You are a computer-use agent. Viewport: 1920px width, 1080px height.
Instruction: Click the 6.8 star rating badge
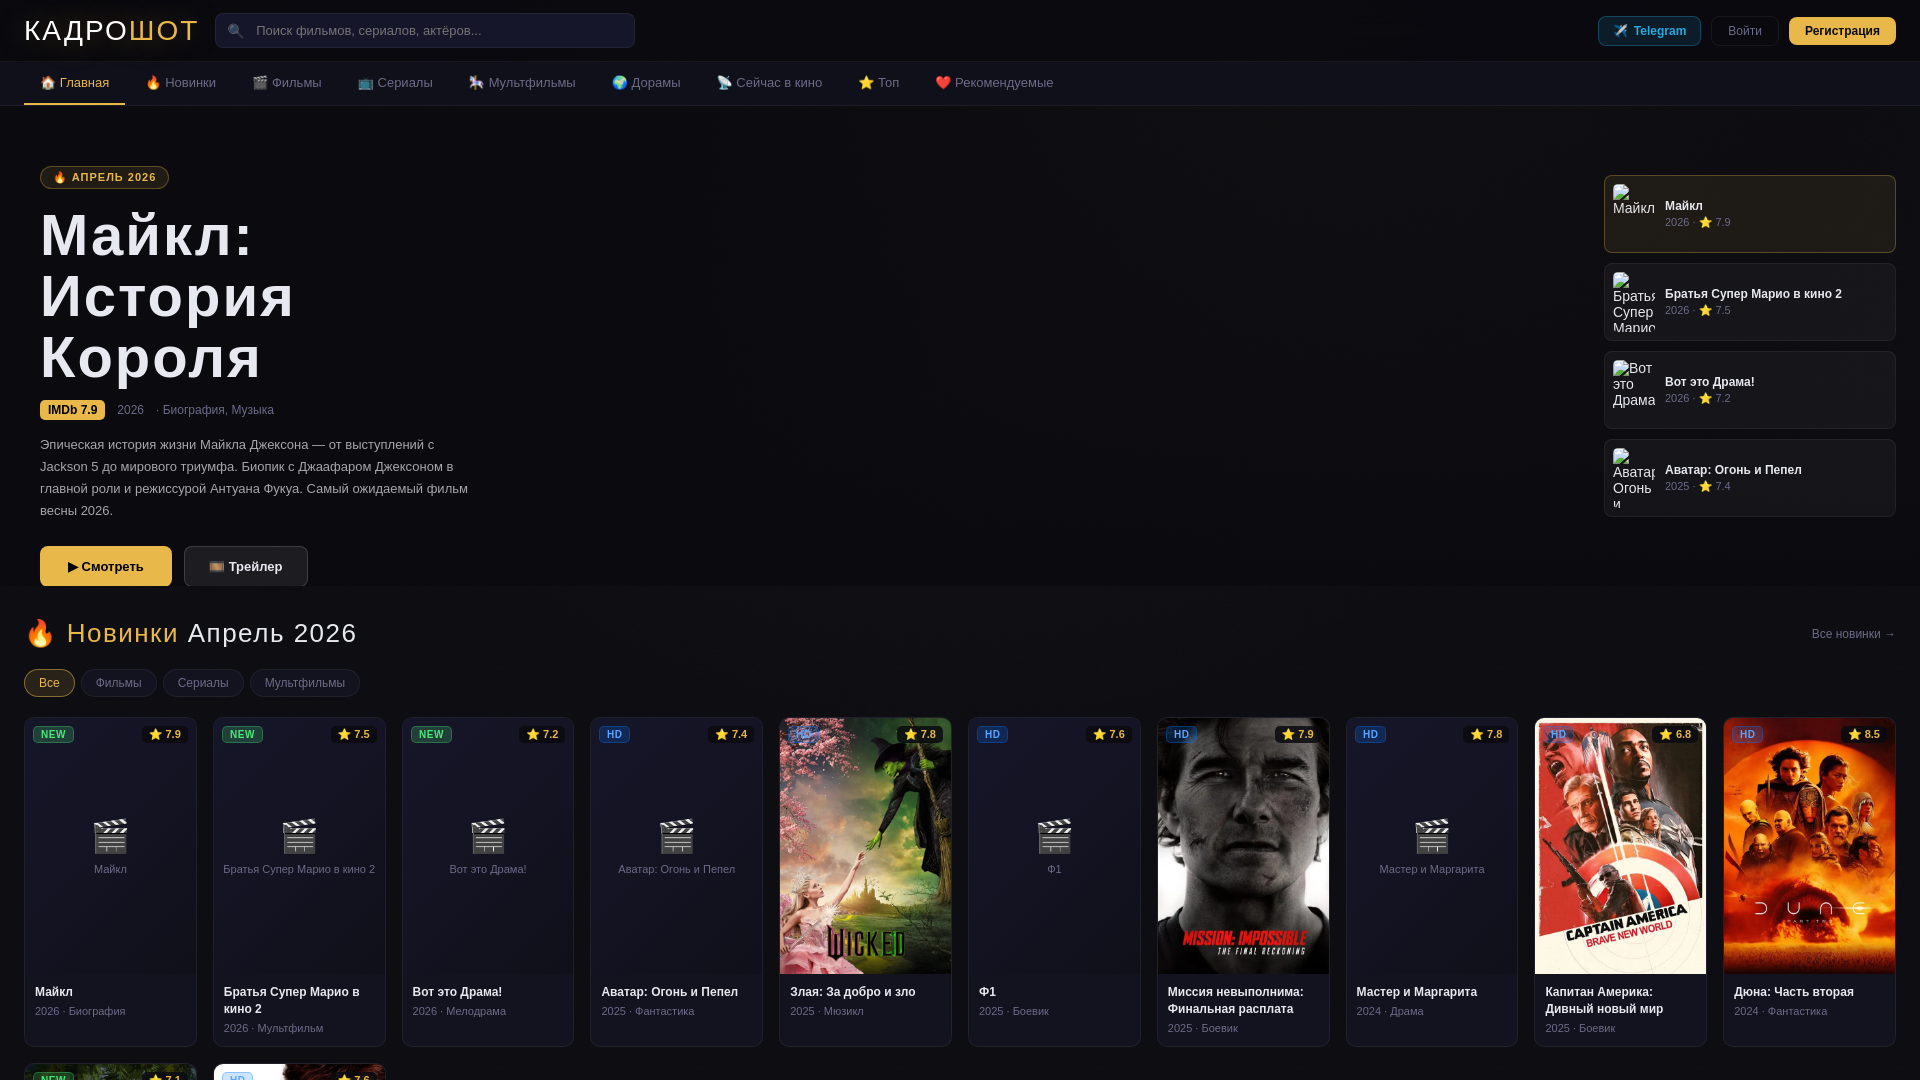coord(1675,734)
